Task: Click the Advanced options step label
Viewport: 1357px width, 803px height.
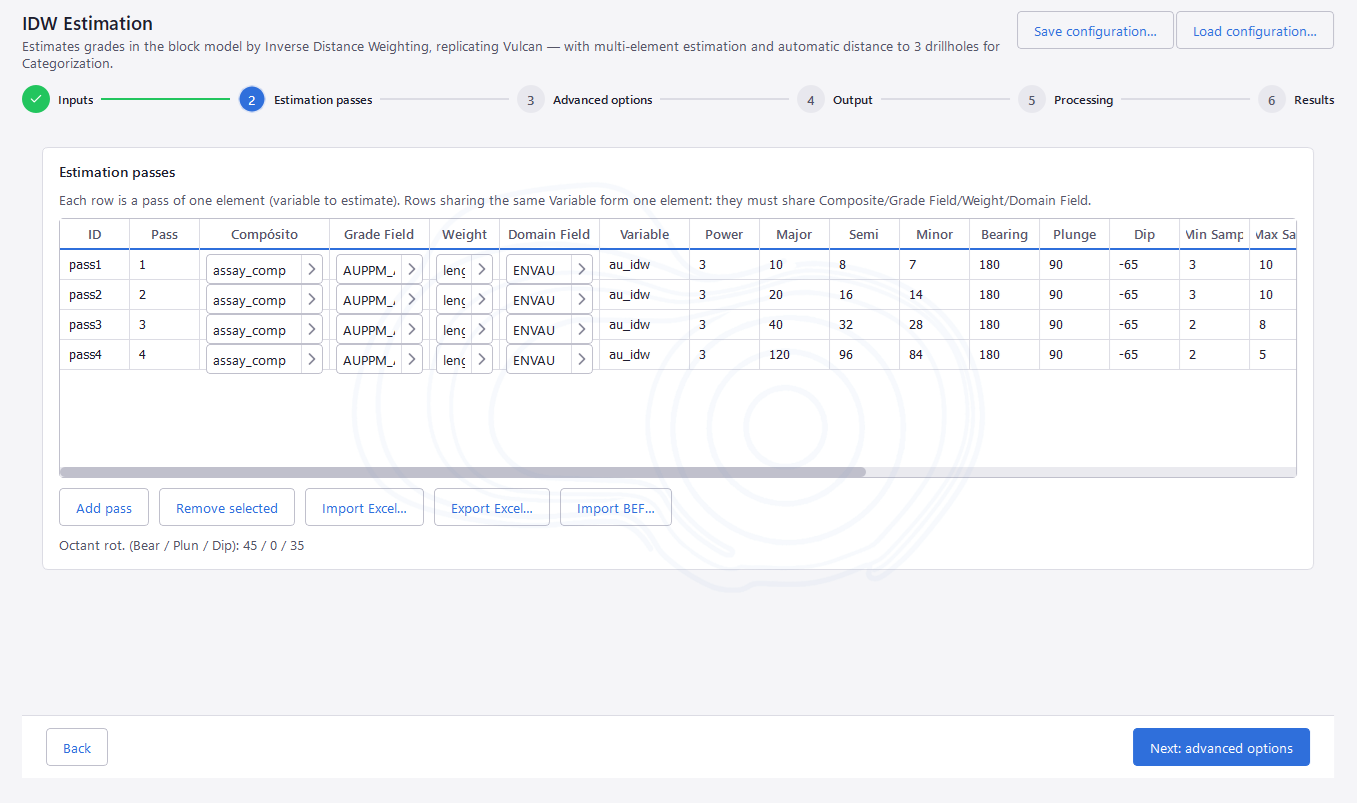Action: click(x=603, y=100)
